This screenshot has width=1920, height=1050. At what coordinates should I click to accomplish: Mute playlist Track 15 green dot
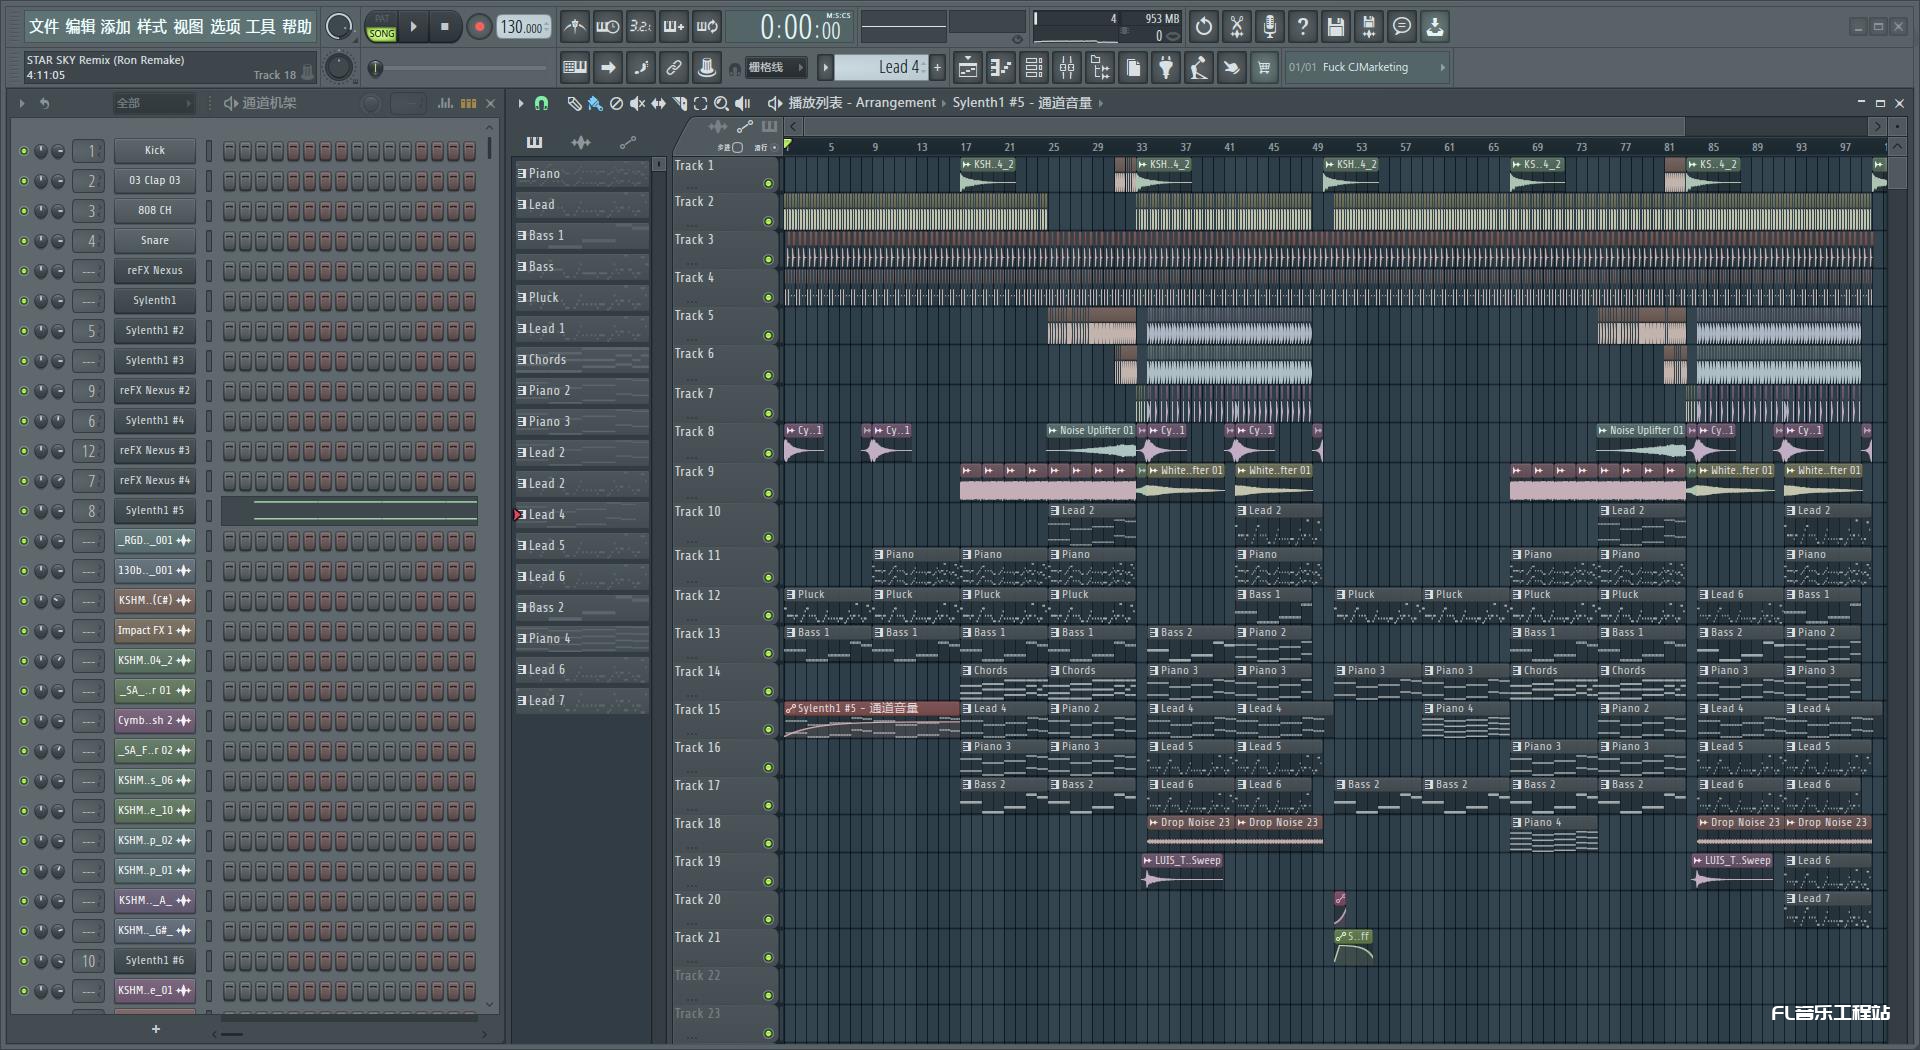768,729
